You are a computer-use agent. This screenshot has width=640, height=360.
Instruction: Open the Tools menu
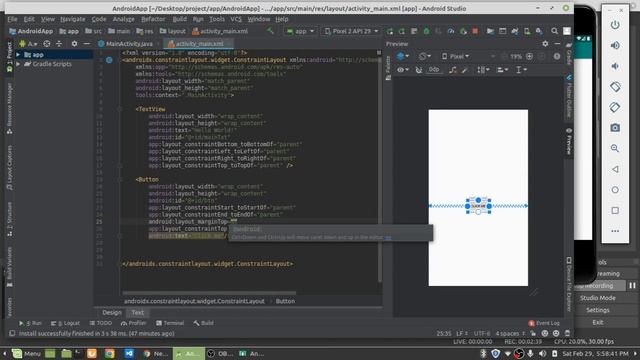pos(216,19)
